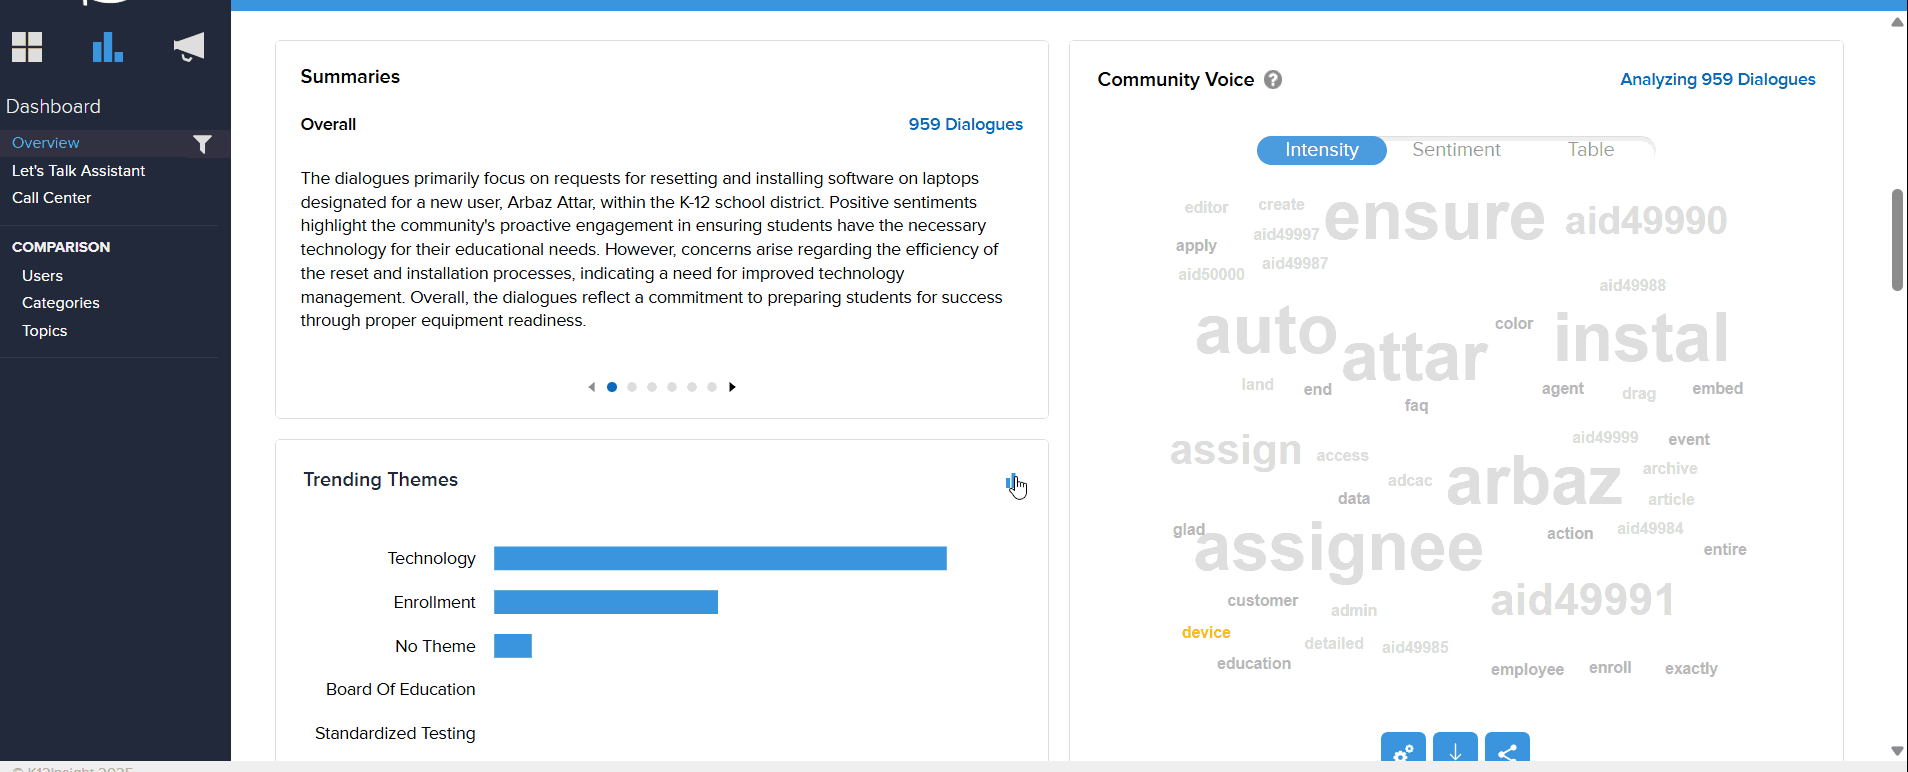Click the Analyzing 959 Dialogues link

(1717, 80)
